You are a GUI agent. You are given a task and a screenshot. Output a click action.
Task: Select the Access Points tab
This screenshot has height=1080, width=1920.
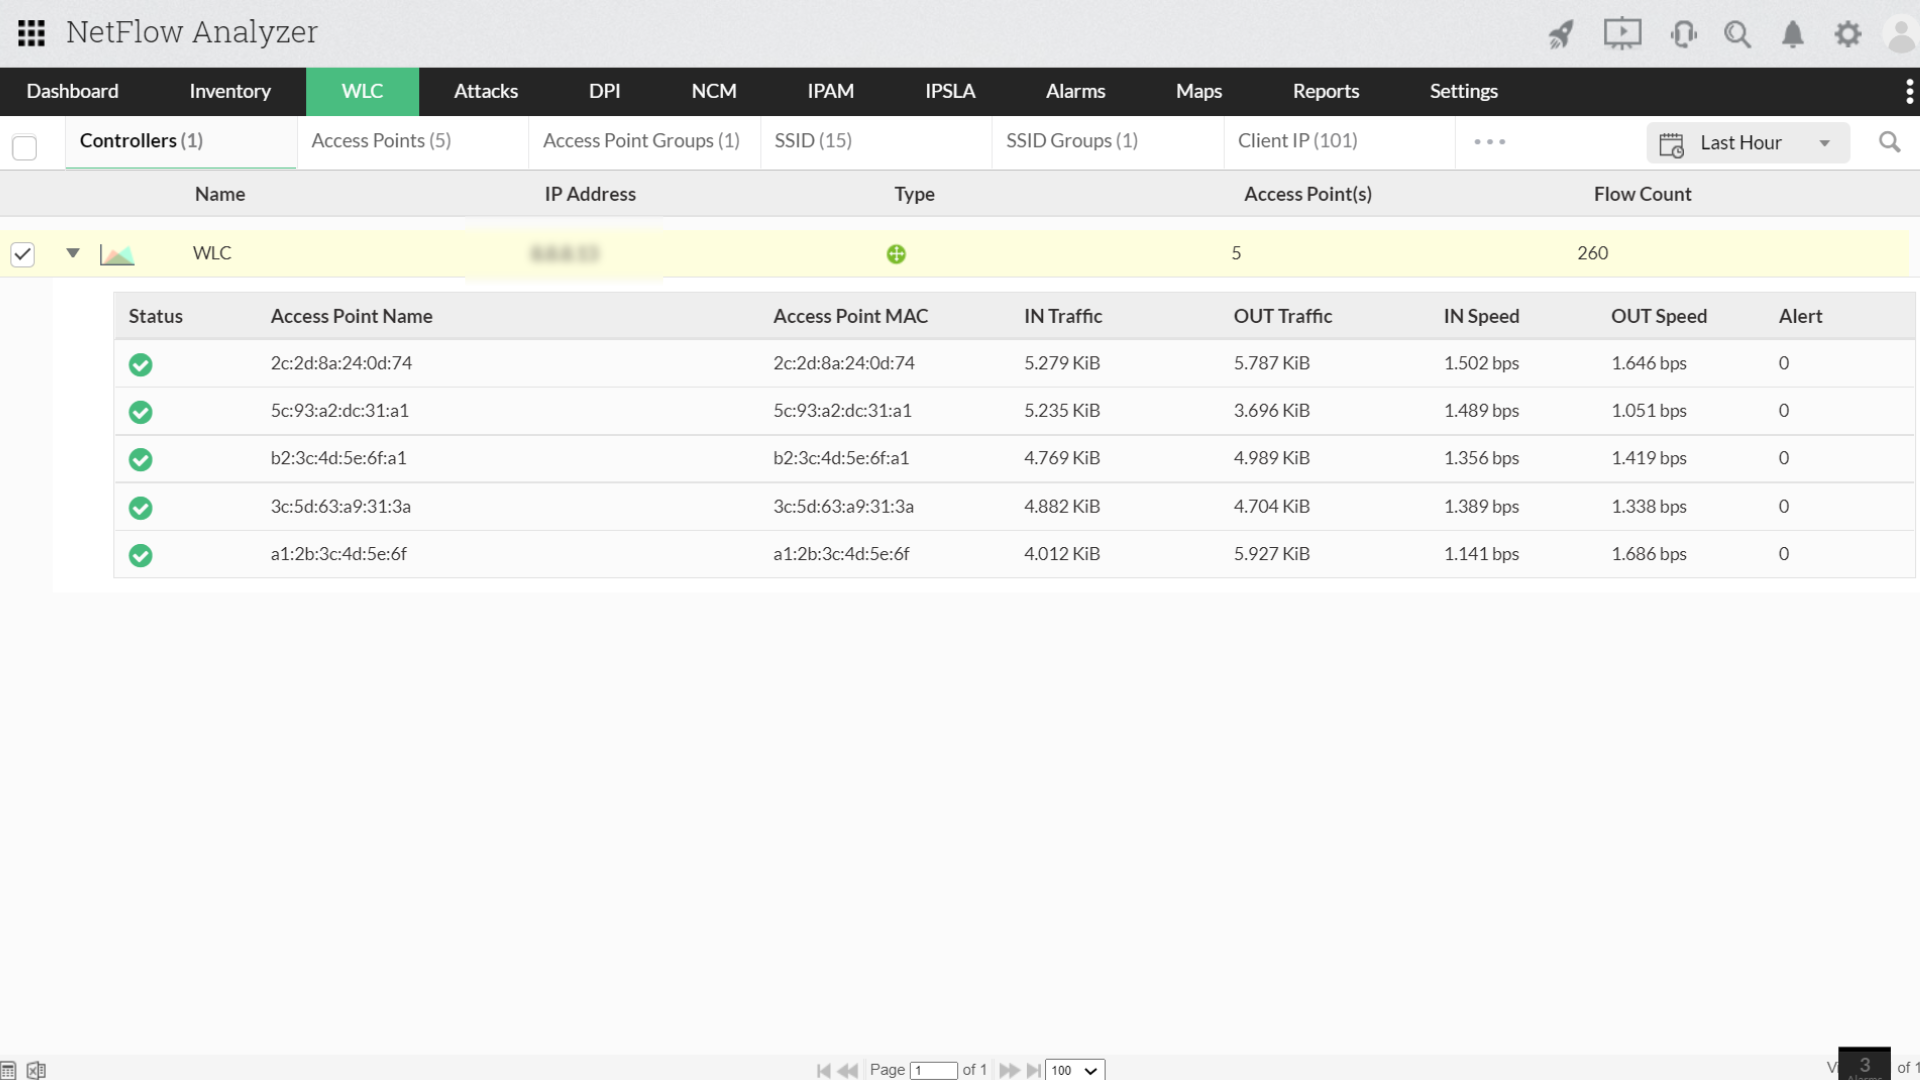point(382,140)
